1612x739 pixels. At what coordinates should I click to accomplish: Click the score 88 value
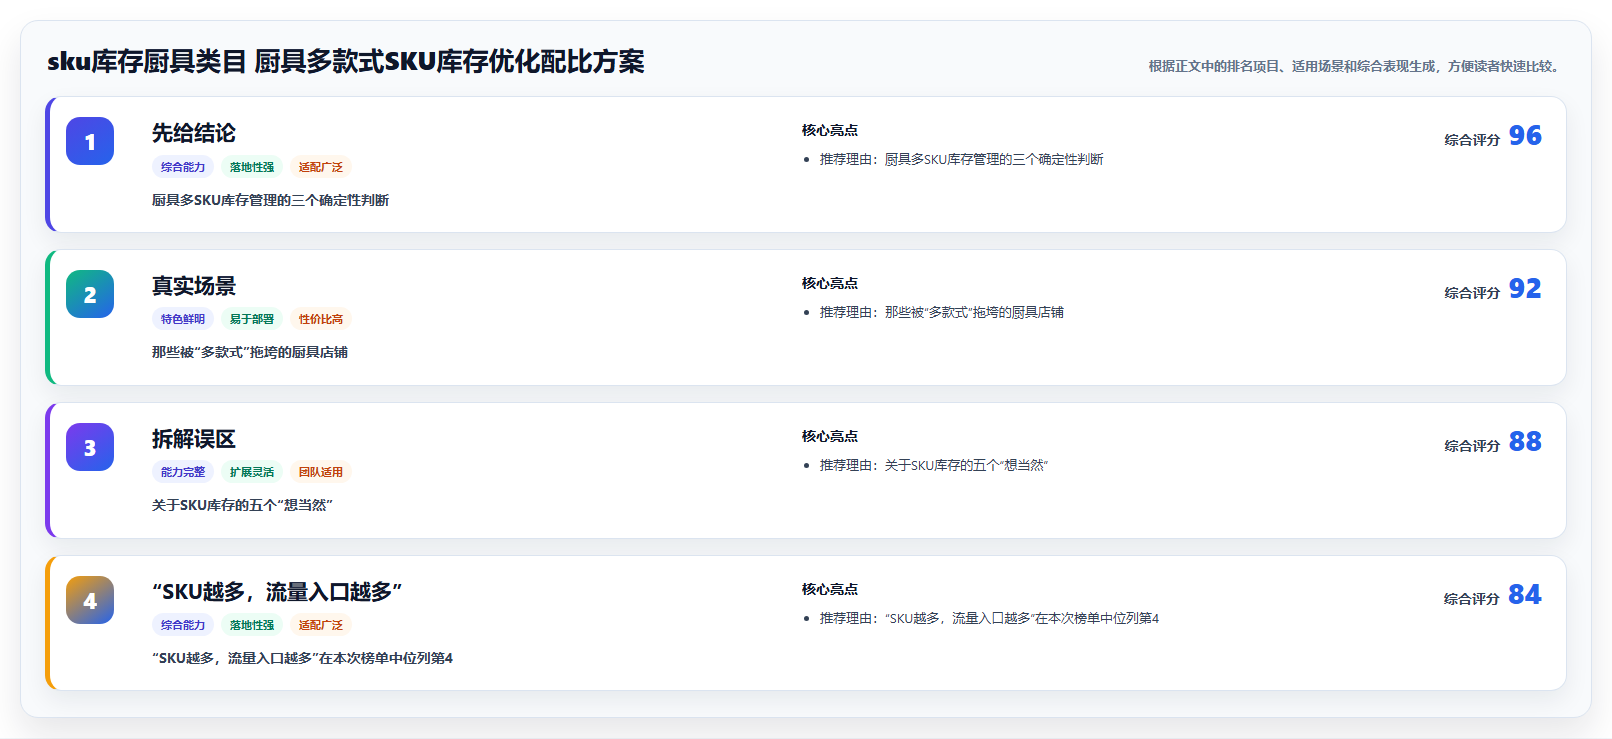[x=1525, y=442]
